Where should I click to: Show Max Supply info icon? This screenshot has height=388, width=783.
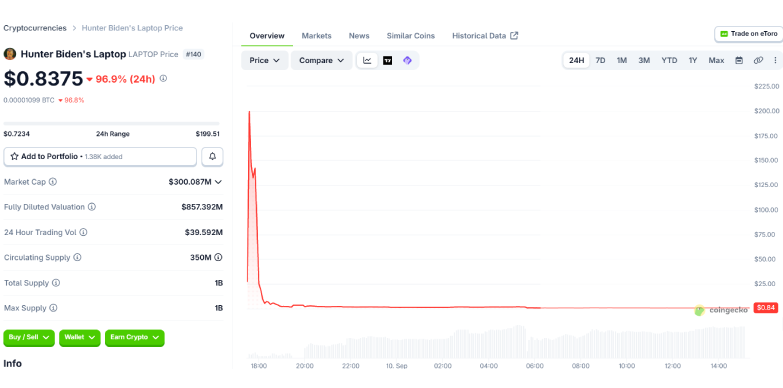53,308
